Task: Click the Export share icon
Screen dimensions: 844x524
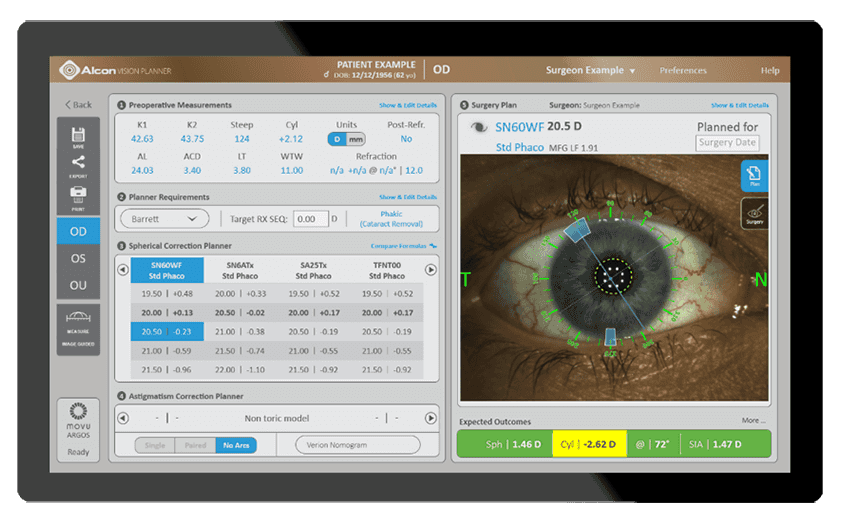Action: [x=78, y=166]
